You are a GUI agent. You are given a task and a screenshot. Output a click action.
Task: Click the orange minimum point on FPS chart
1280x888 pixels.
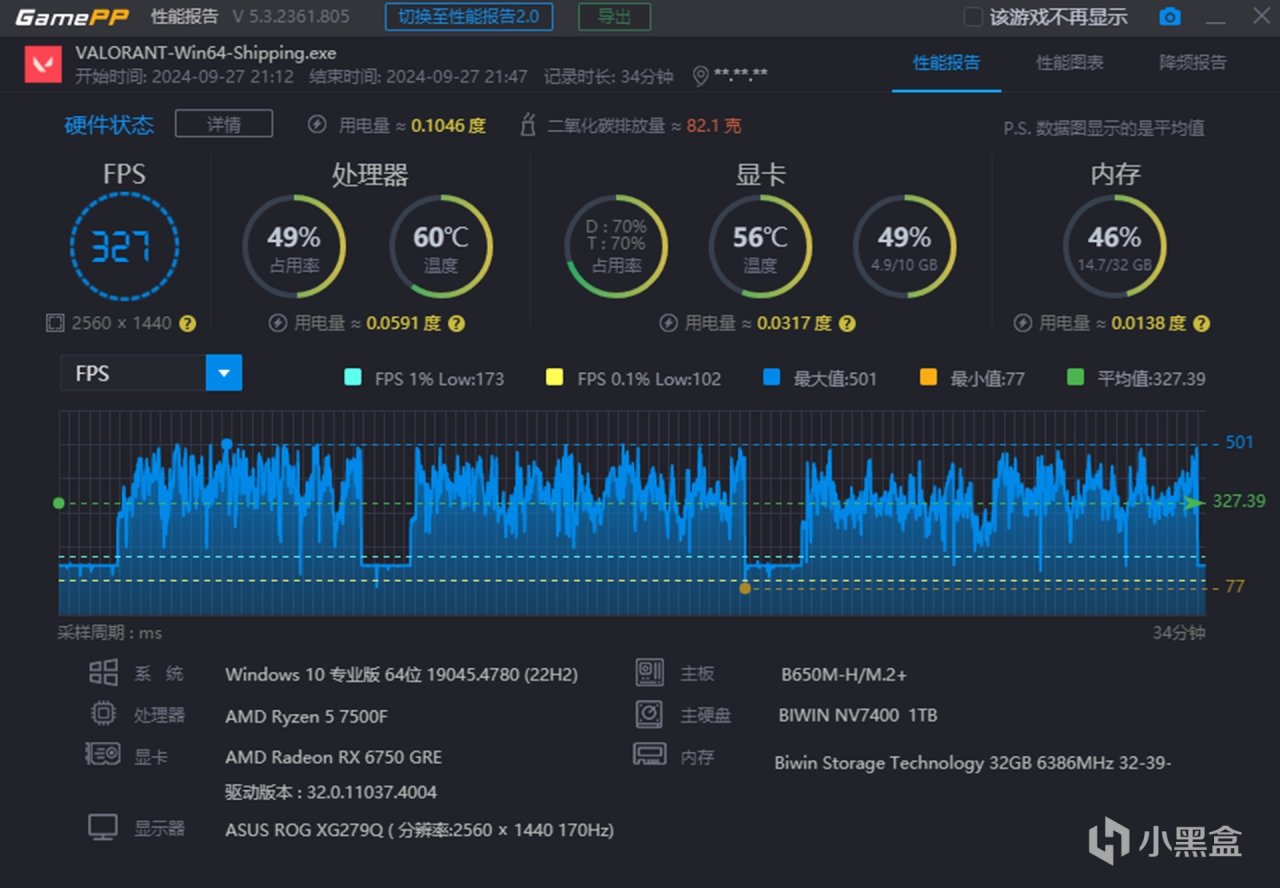[745, 588]
